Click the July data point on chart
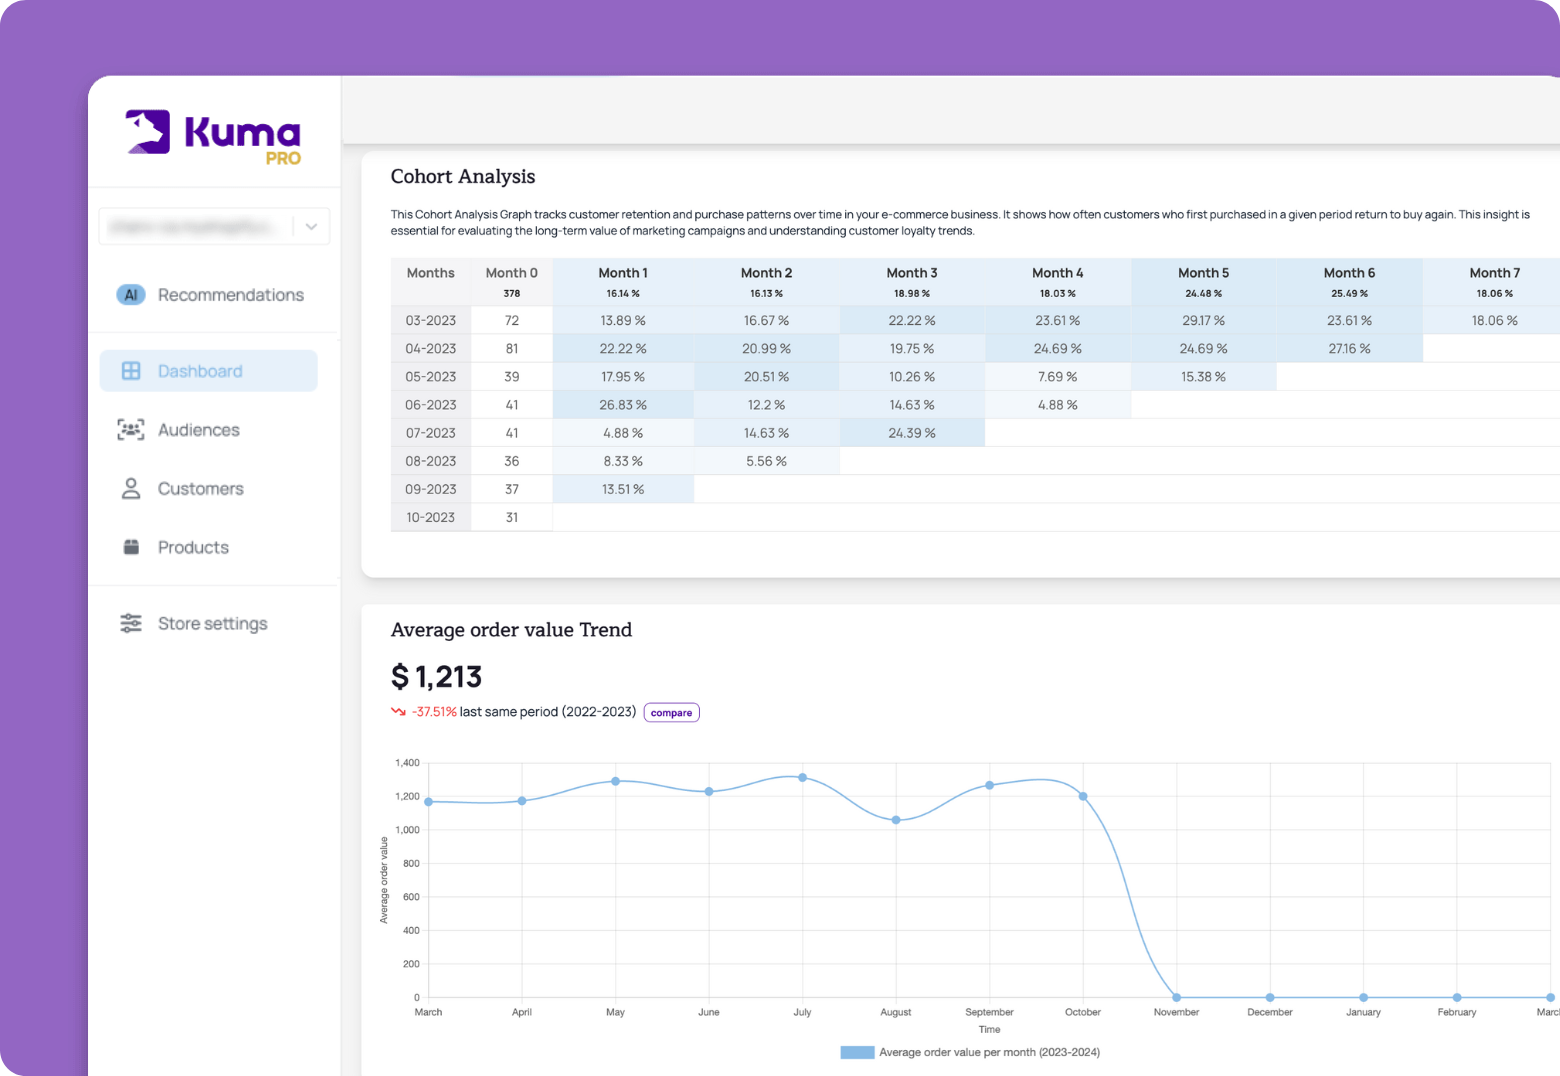Screen dimensions: 1560x1076 coord(802,777)
